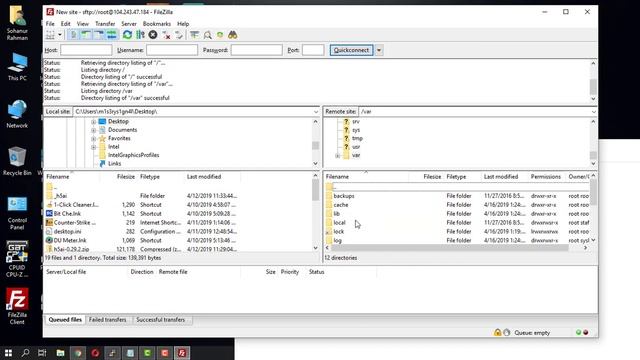The width and height of the screenshot is (640, 360).
Task: Switch to the Successful transfers tab
Action: pyautogui.click(x=161, y=320)
